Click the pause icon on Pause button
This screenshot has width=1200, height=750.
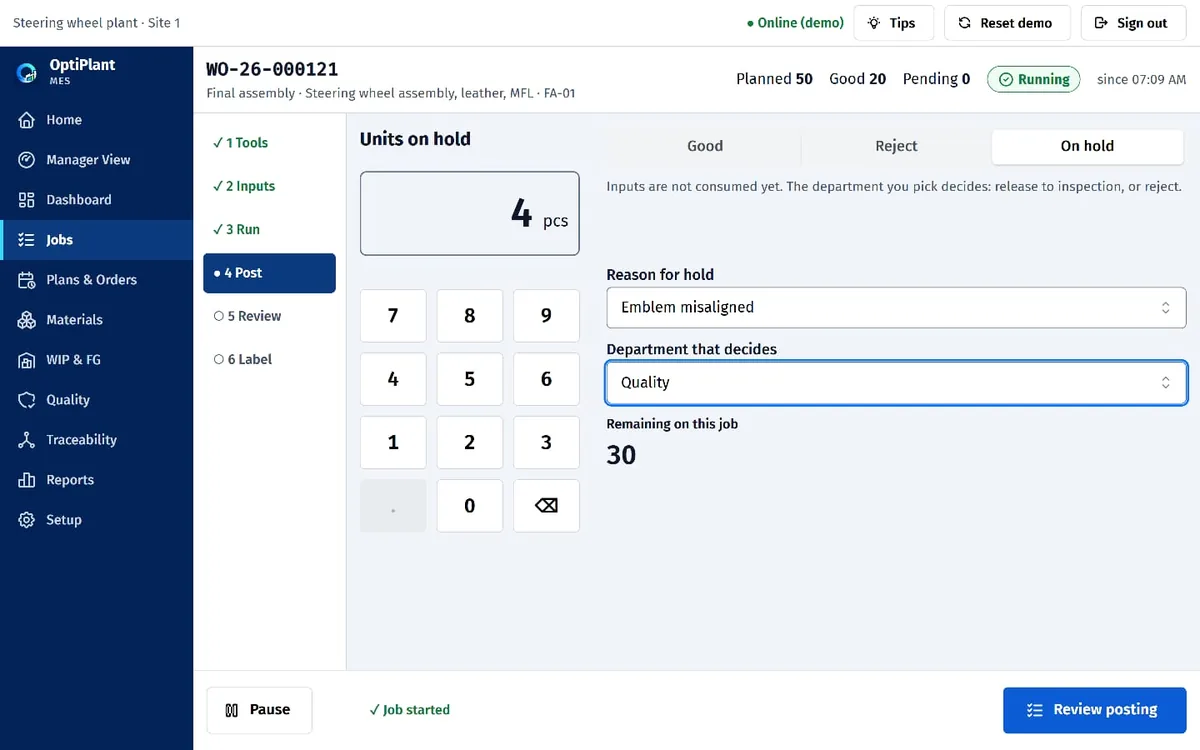click(x=232, y=710)
